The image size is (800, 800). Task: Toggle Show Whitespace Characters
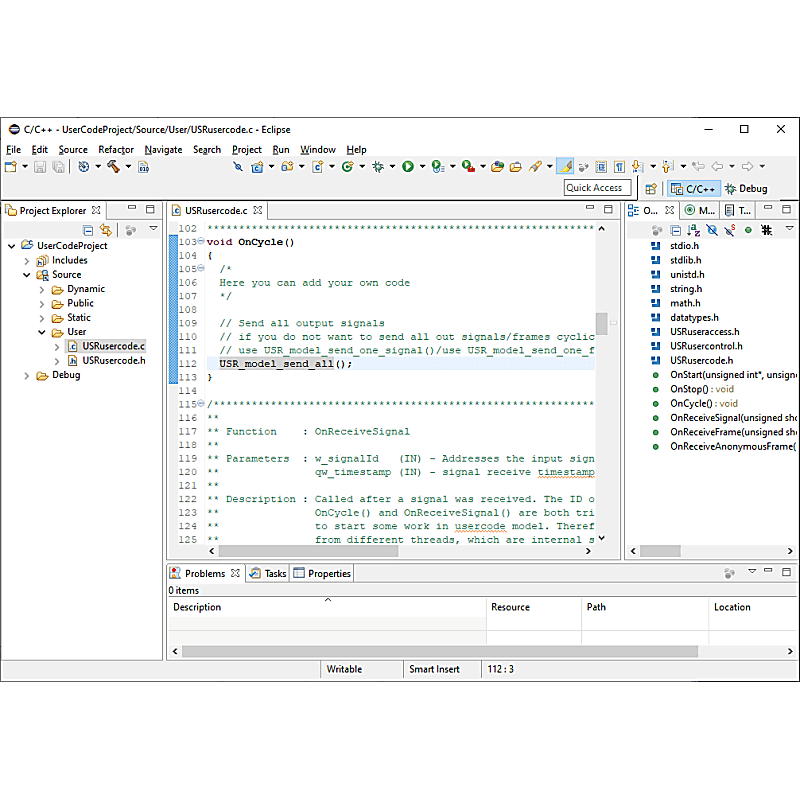pyautogui.click(x=619, y=167)
